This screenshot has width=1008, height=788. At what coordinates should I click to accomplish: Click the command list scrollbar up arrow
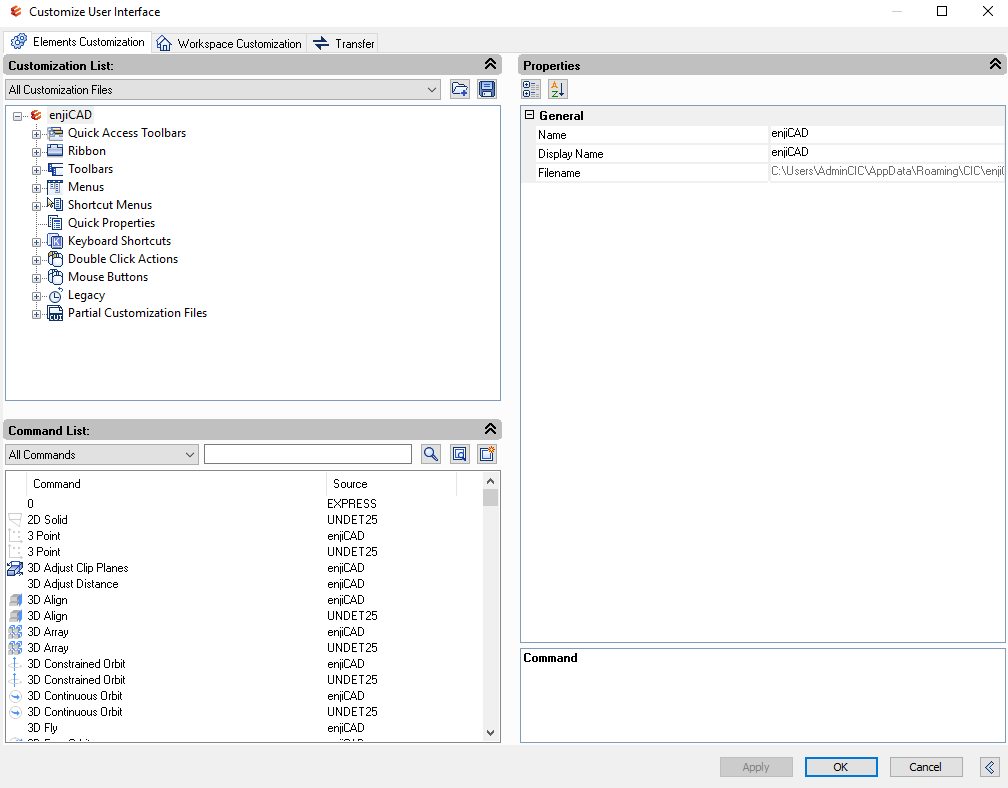(x=490, y=481)
